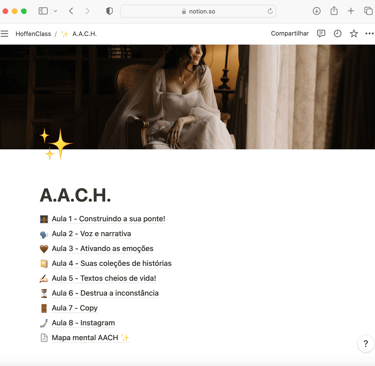Click the scroll icon beside Aula 4
The width and height of the screenshot is (375, 366).
click(x=44, y=264)
